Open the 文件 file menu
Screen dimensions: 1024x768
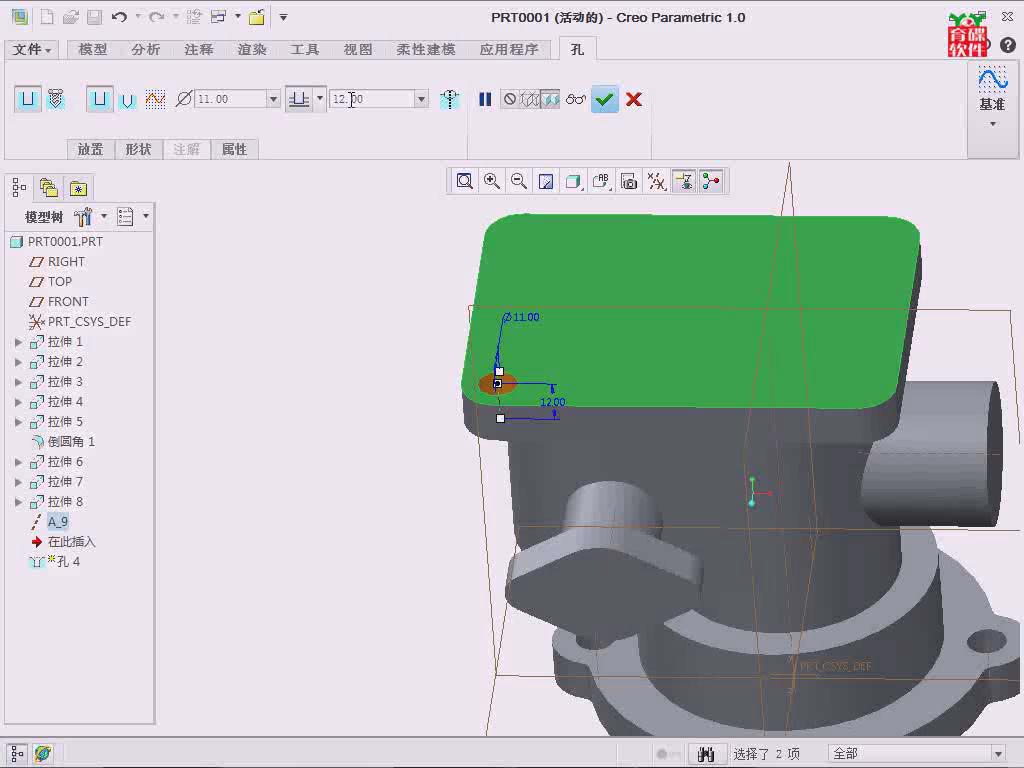31,50
